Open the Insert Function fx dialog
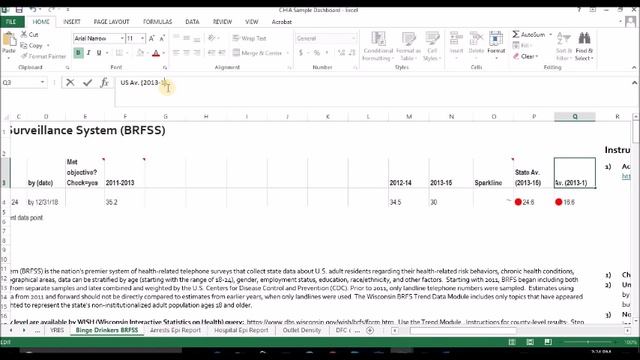Image resolution: width=640 pixels, height=360 pixels. click(104, 82)
